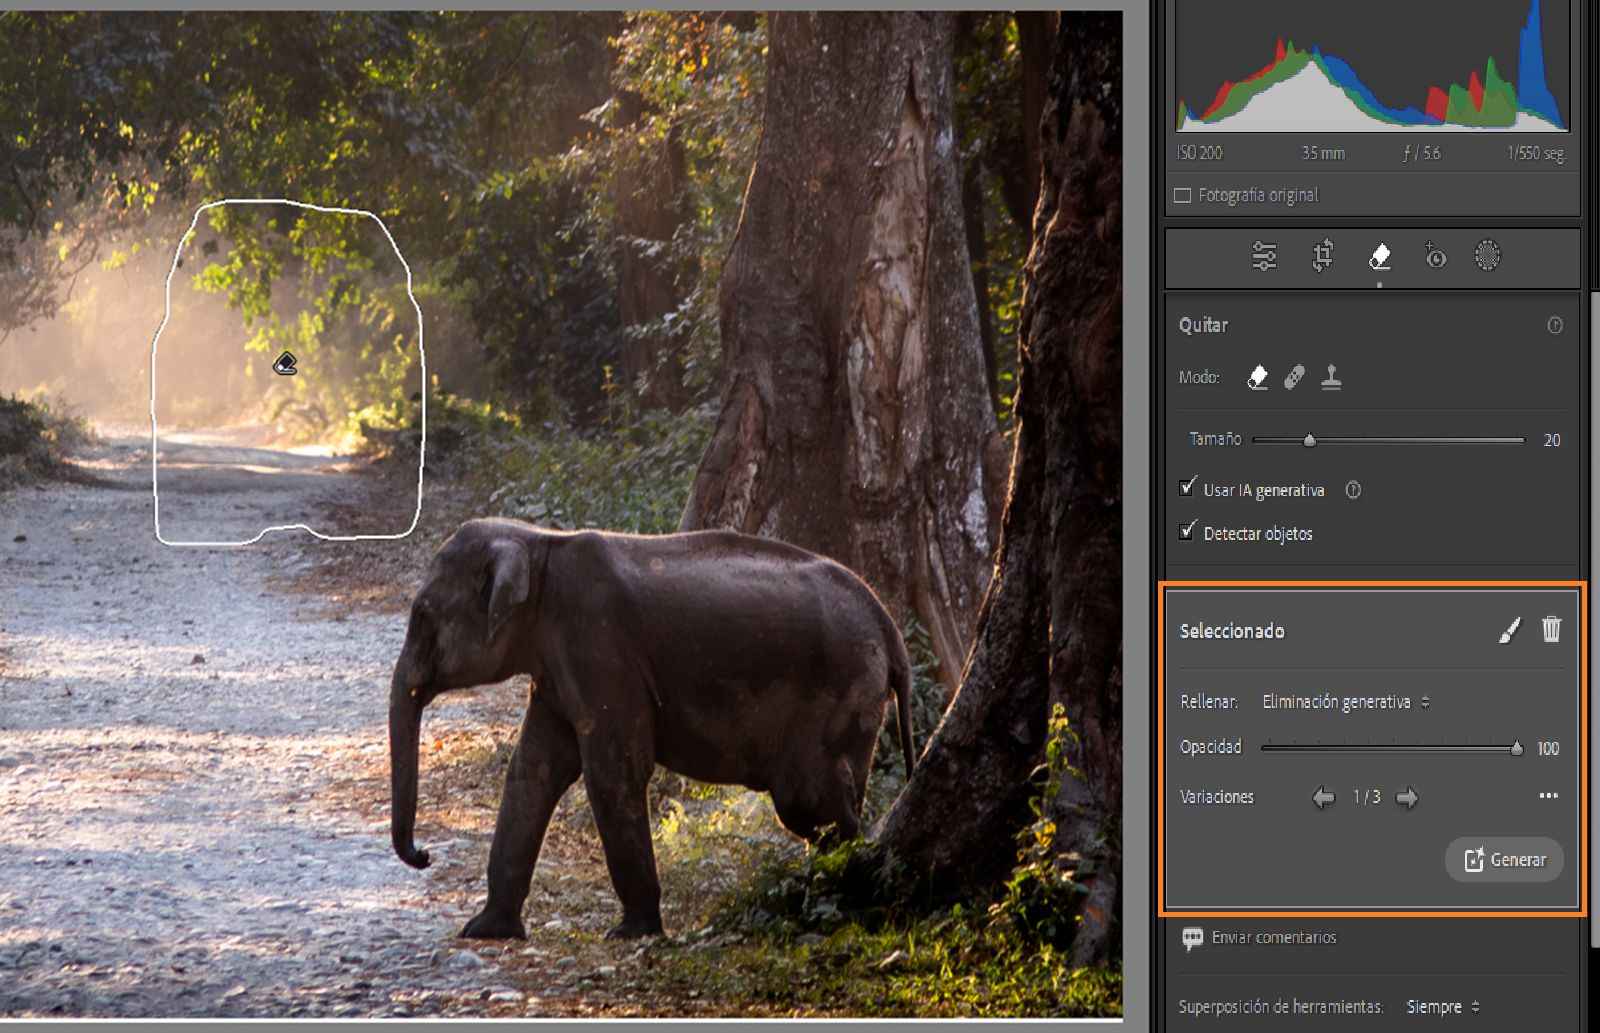
Task: Select the Red eye correction tool
Action: point(1435,256)
